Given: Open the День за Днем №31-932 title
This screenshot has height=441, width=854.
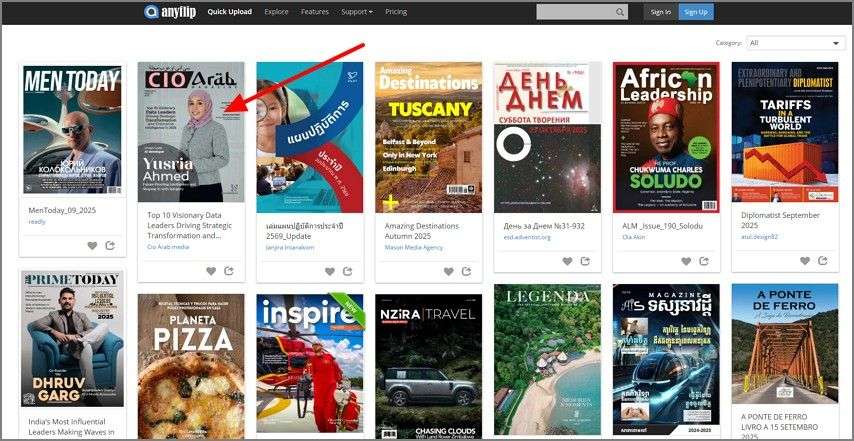Looking at the screenshot, I should 544,226.
